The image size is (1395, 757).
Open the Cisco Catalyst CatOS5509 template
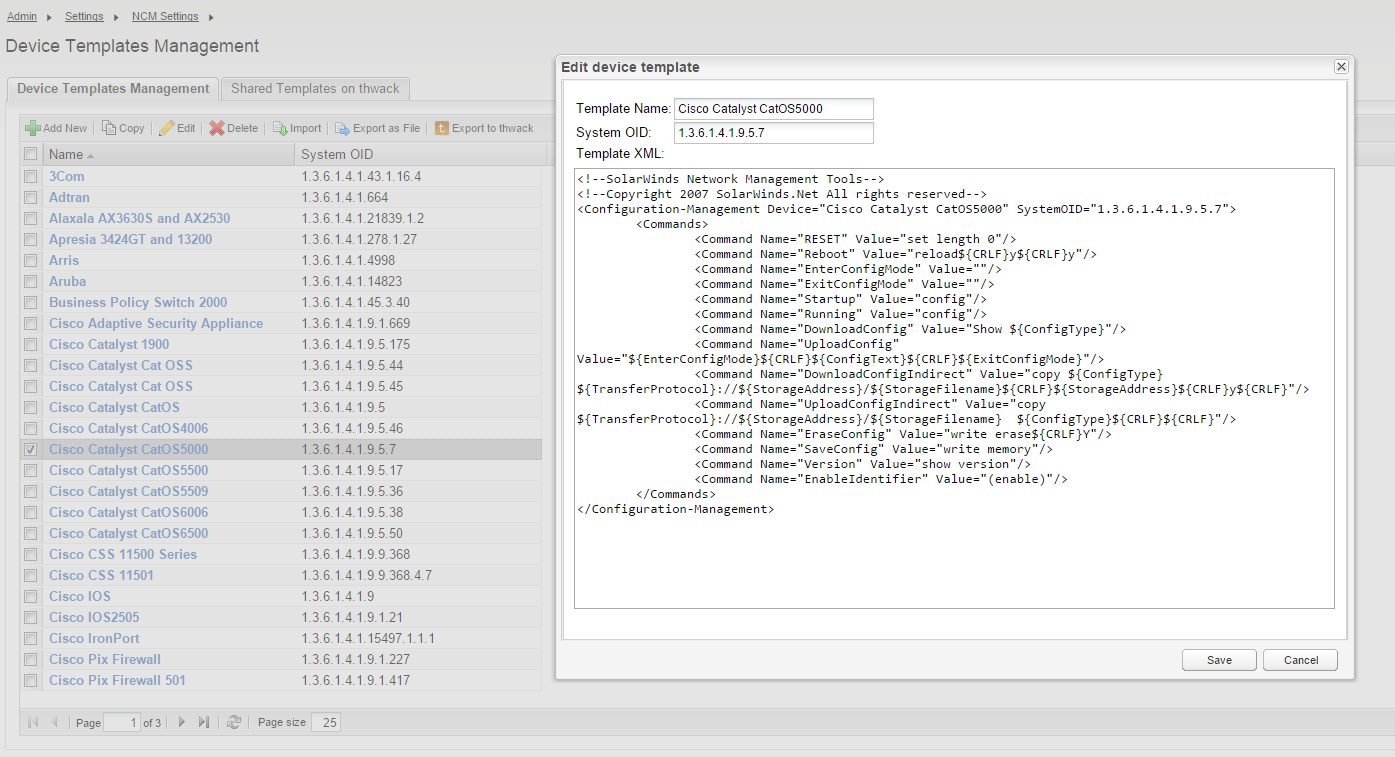[x=128, y=491]
